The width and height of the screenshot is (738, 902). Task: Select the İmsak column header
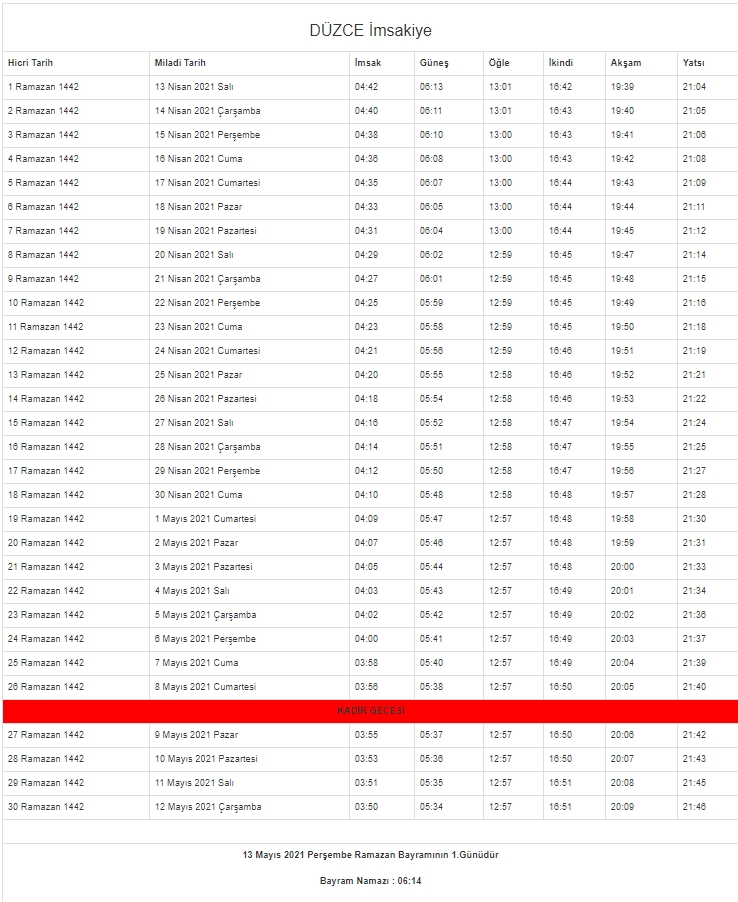pyautogui.click(x=367, y=63)
